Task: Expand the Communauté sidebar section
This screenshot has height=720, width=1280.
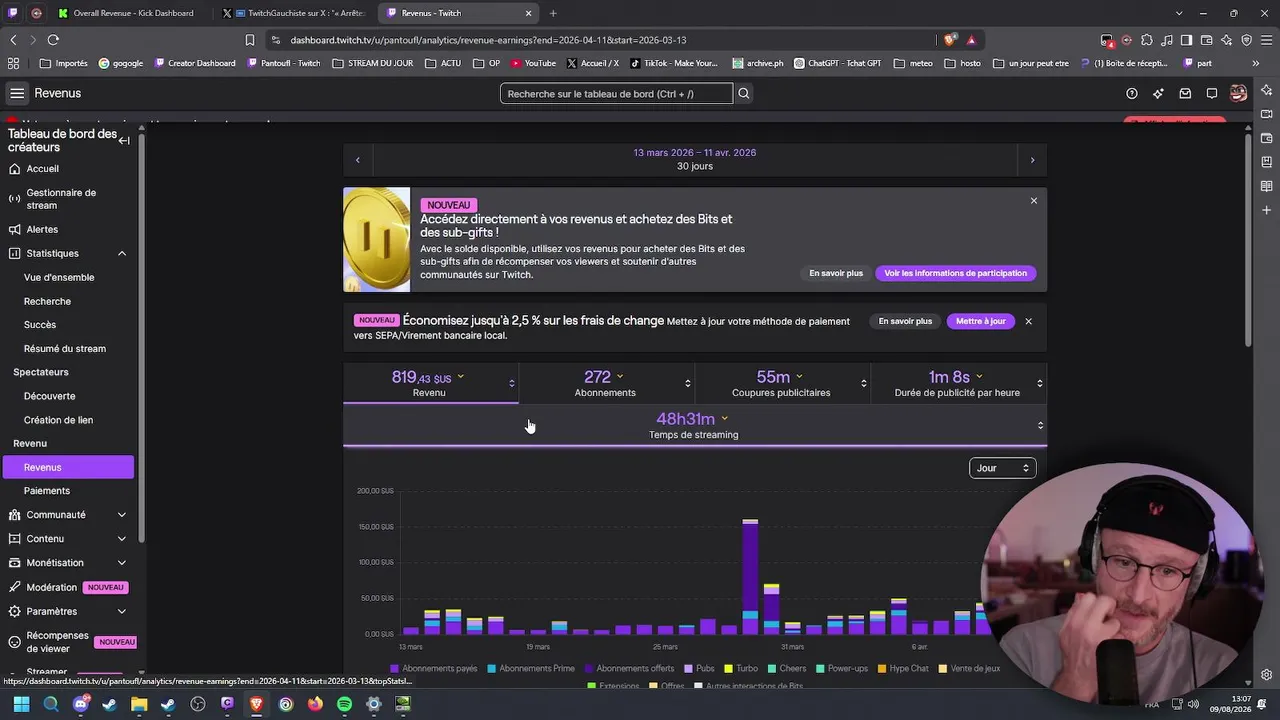Action: 122,515
